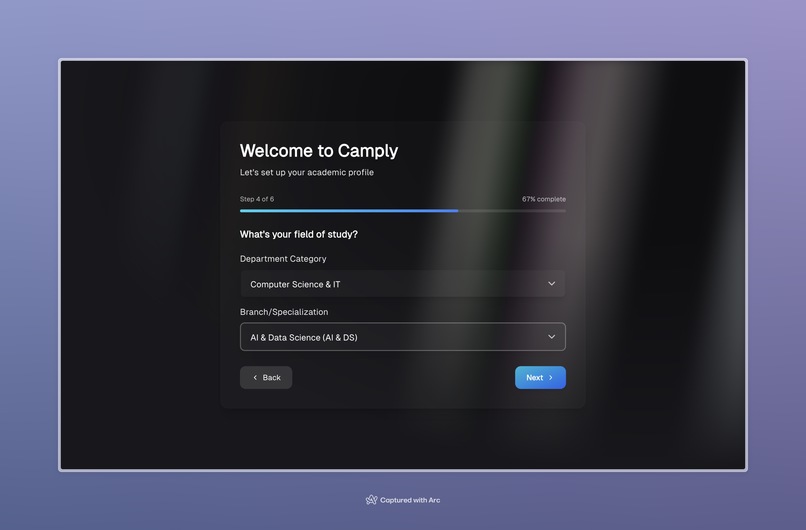The width and height of the screenshot is (806, 530).
Task: Click the '67% complete' label
Action: click(544, 199)
